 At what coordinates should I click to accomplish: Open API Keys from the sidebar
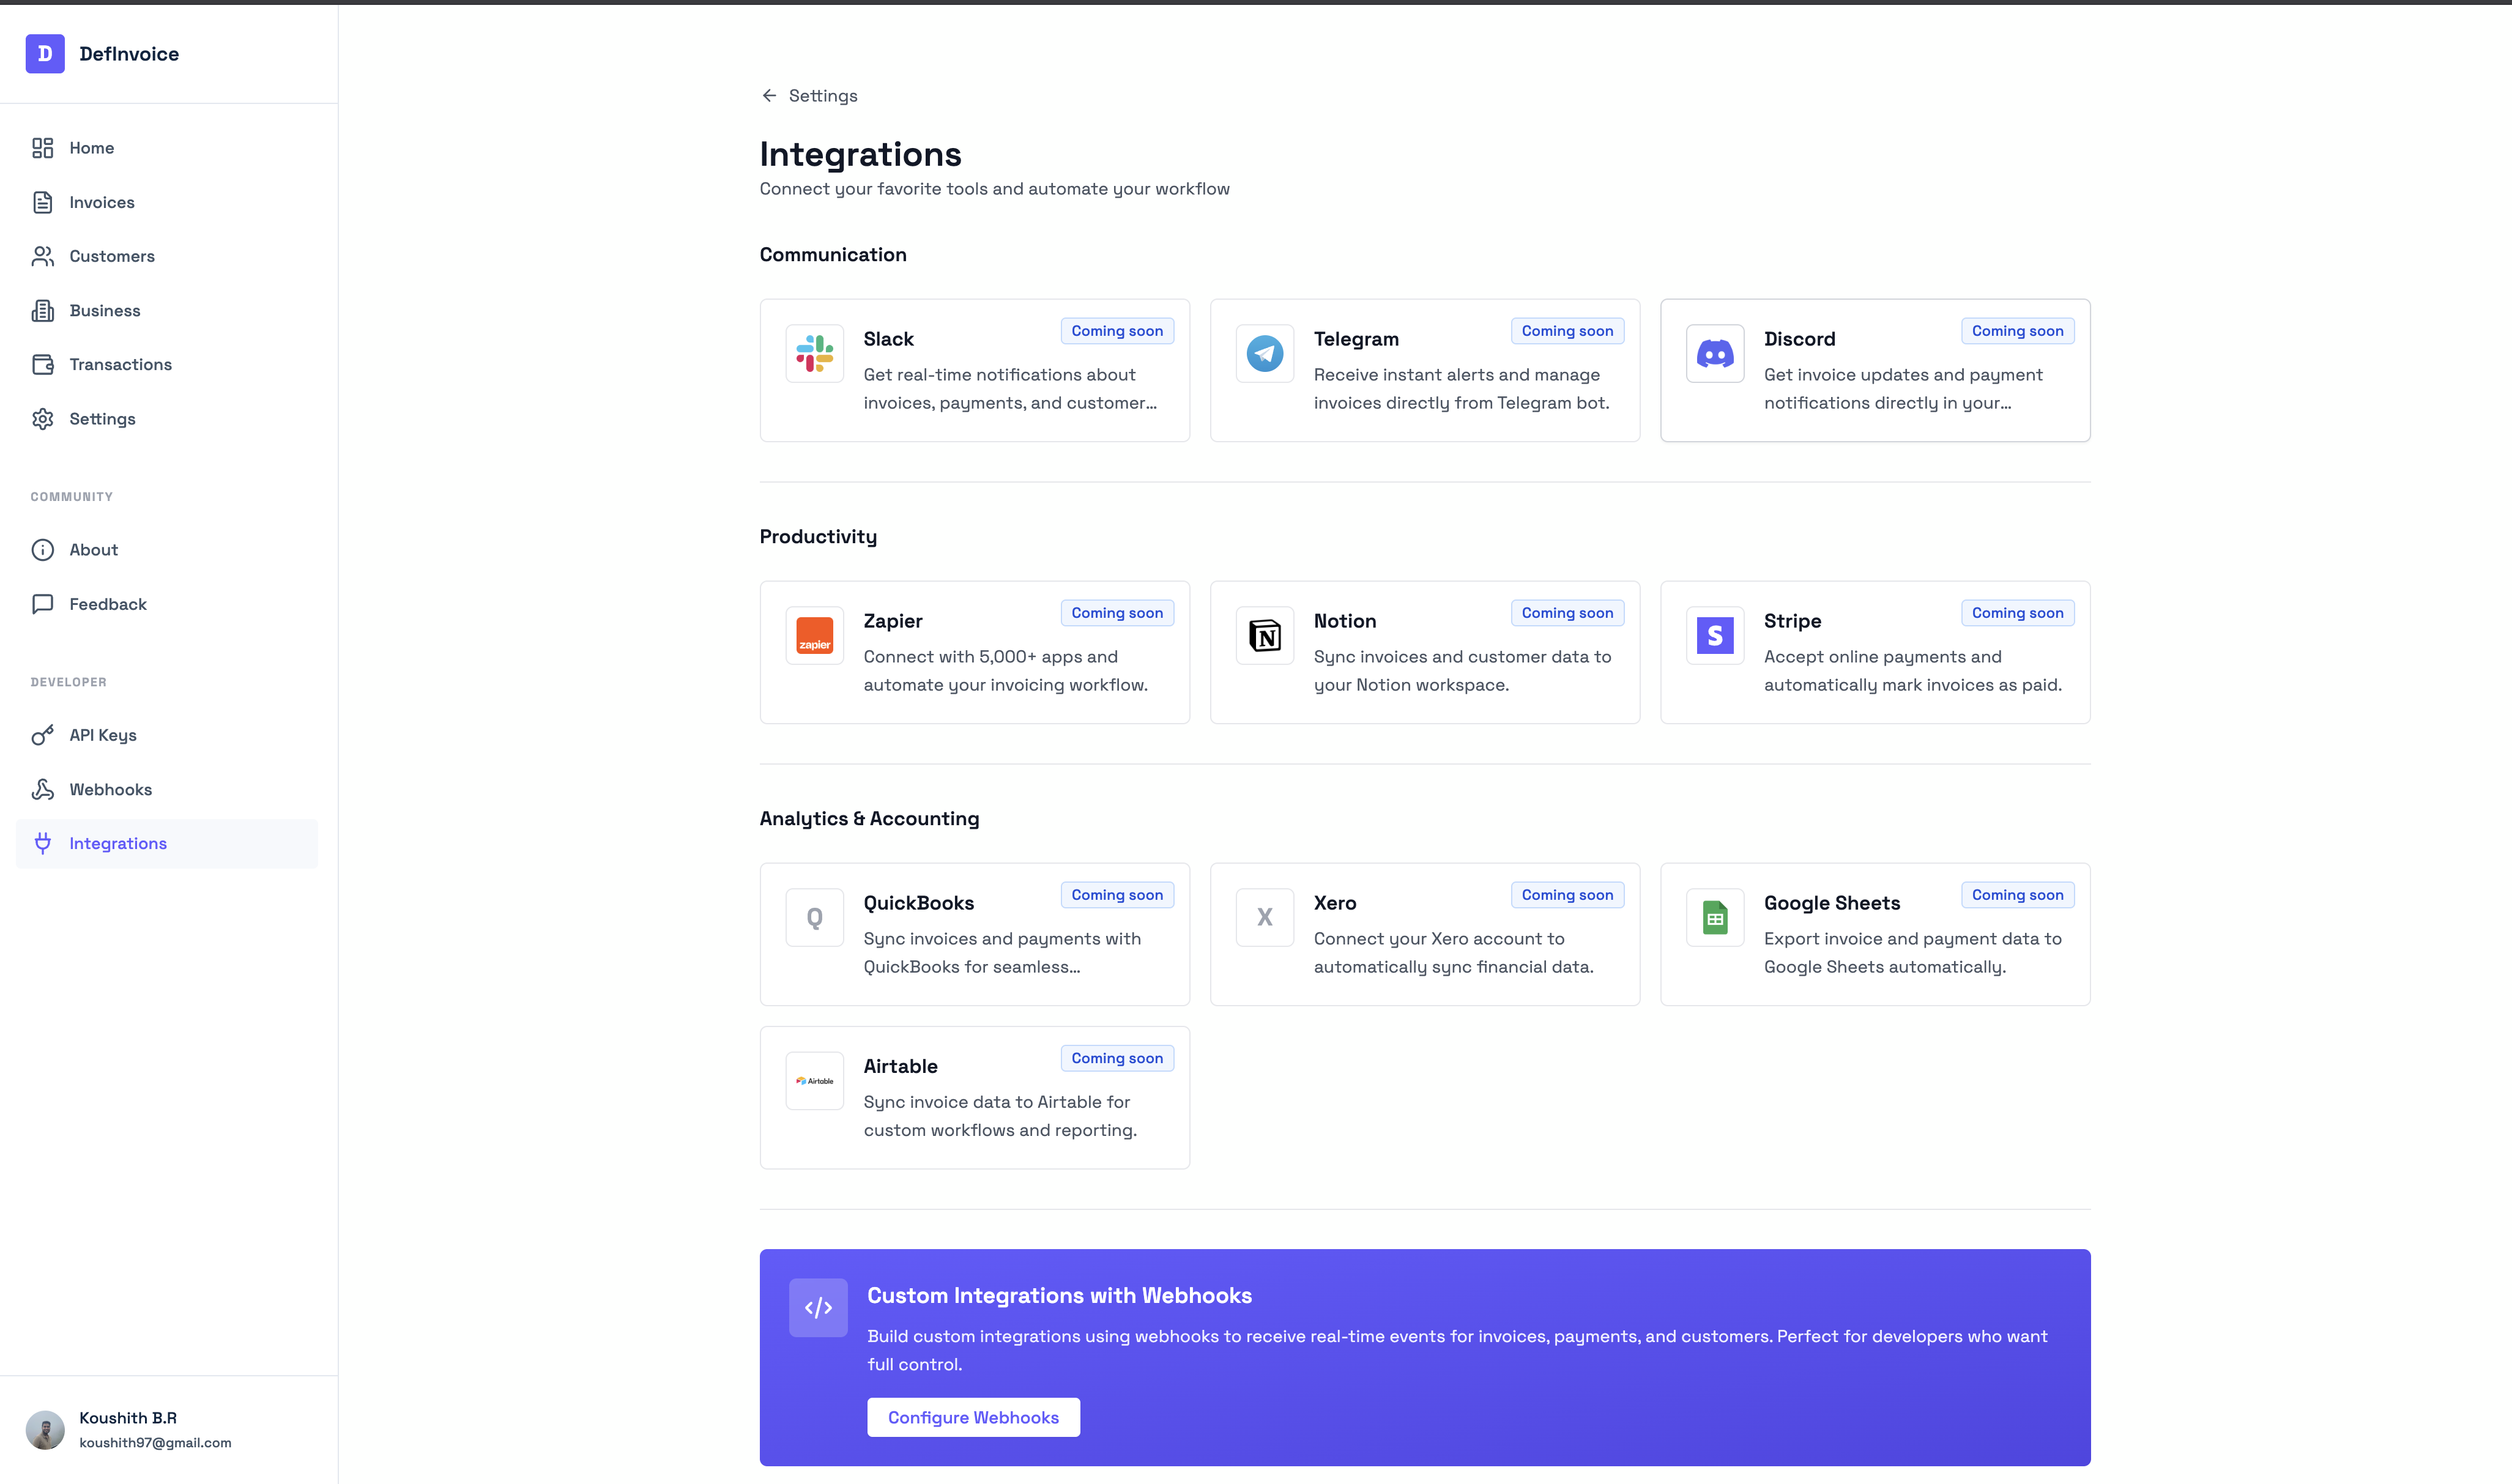coord(103,735)
